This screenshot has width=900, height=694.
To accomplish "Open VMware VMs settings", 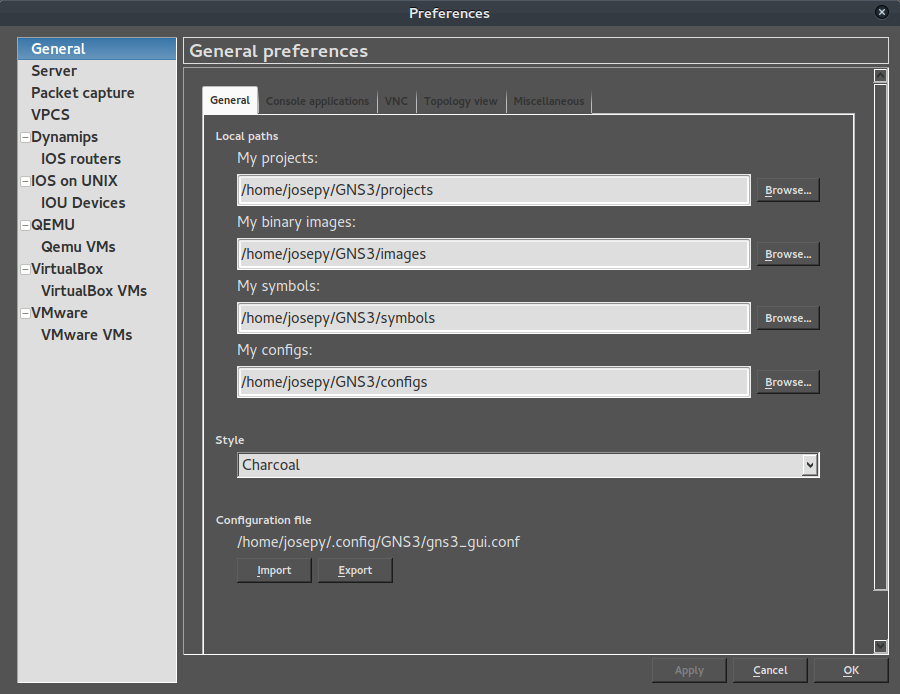I will click(x=87, y=335).
